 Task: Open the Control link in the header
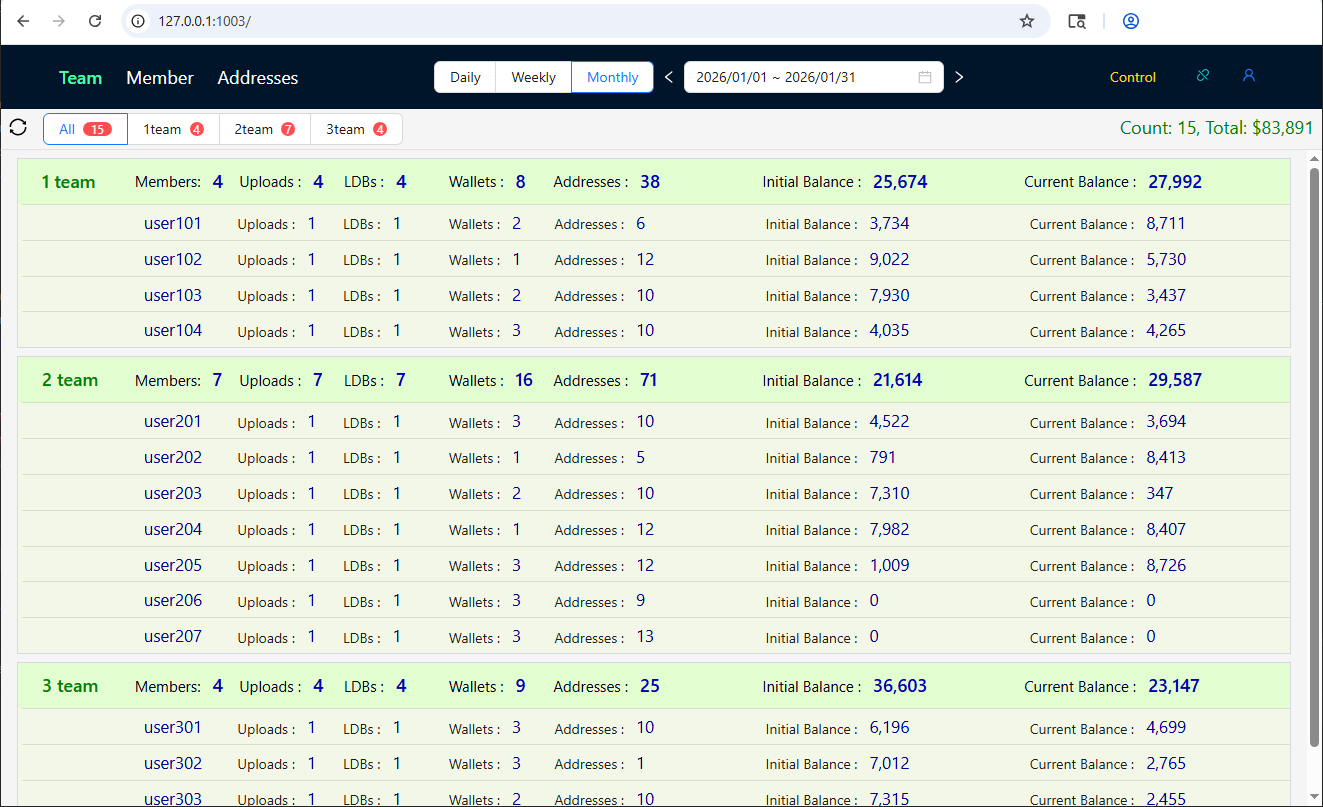(x=1132, y=76)
